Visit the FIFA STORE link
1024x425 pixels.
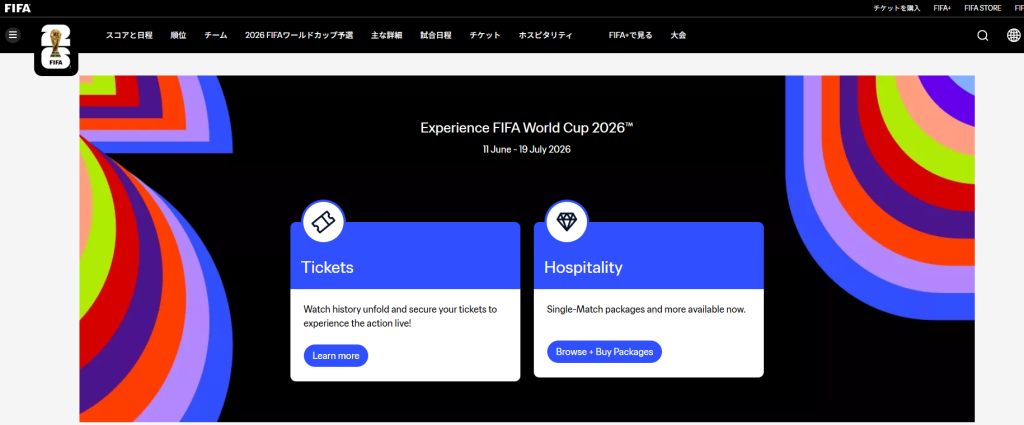pyautogui.click(x=982, y=8)
